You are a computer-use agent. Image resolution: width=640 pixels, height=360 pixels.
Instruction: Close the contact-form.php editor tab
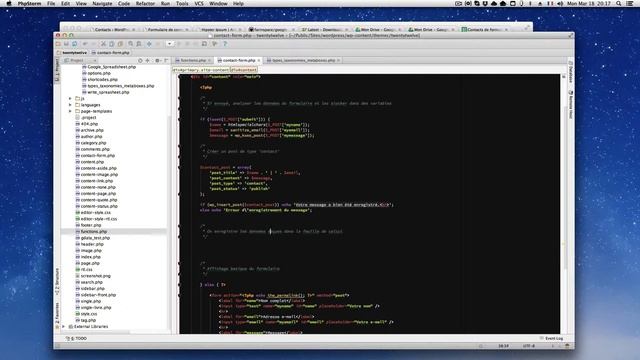click(259, 60)
